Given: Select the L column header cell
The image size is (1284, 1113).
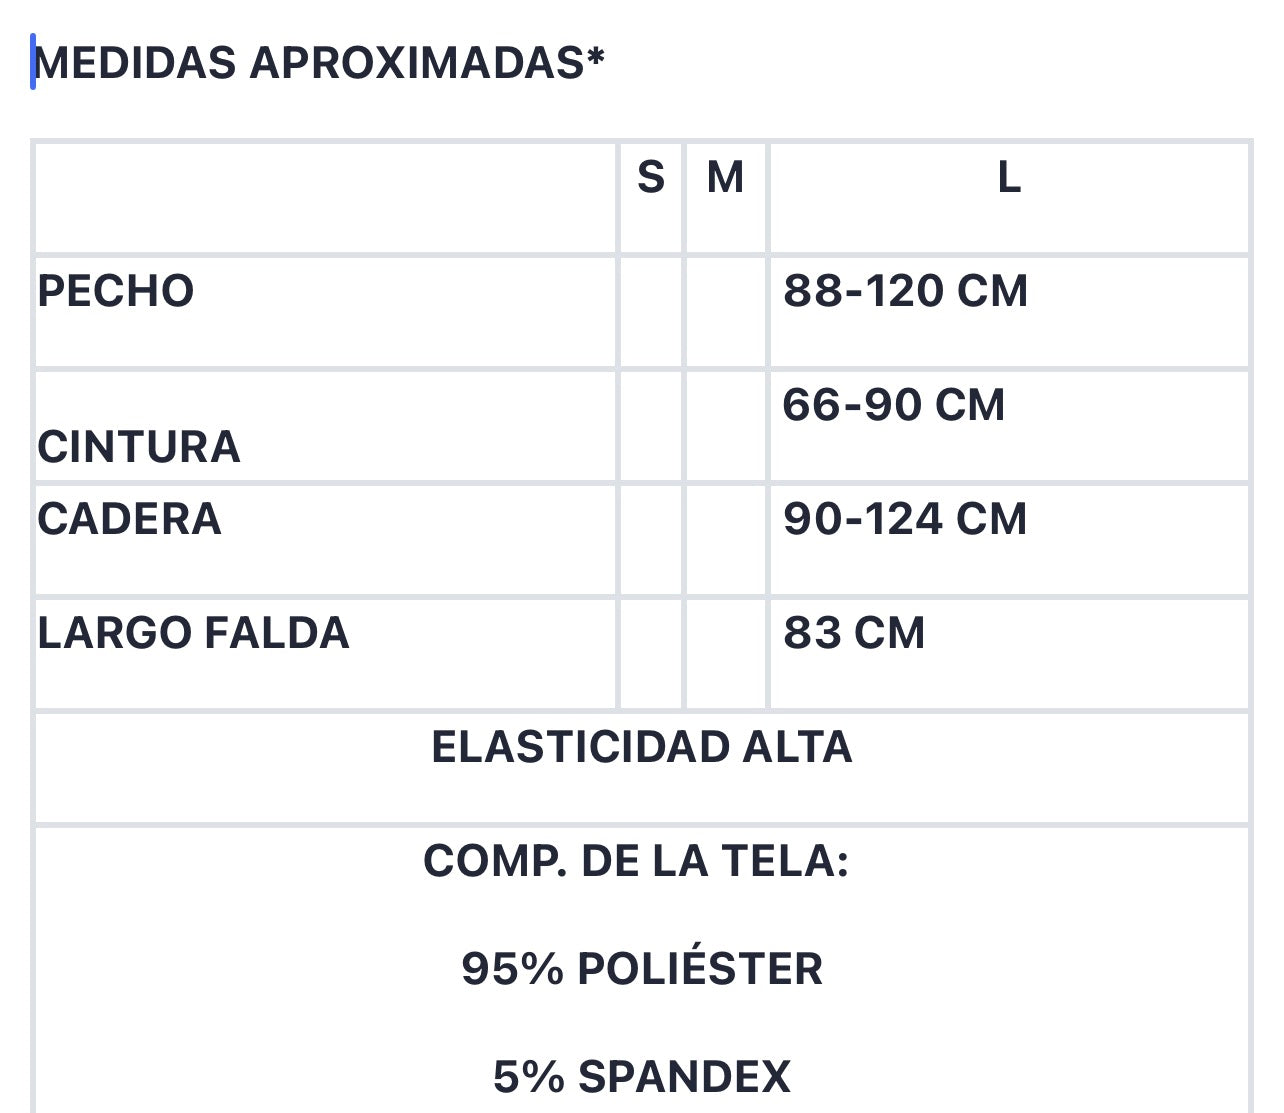Looking at the screenshot, I should click(x=1009, y=198).
